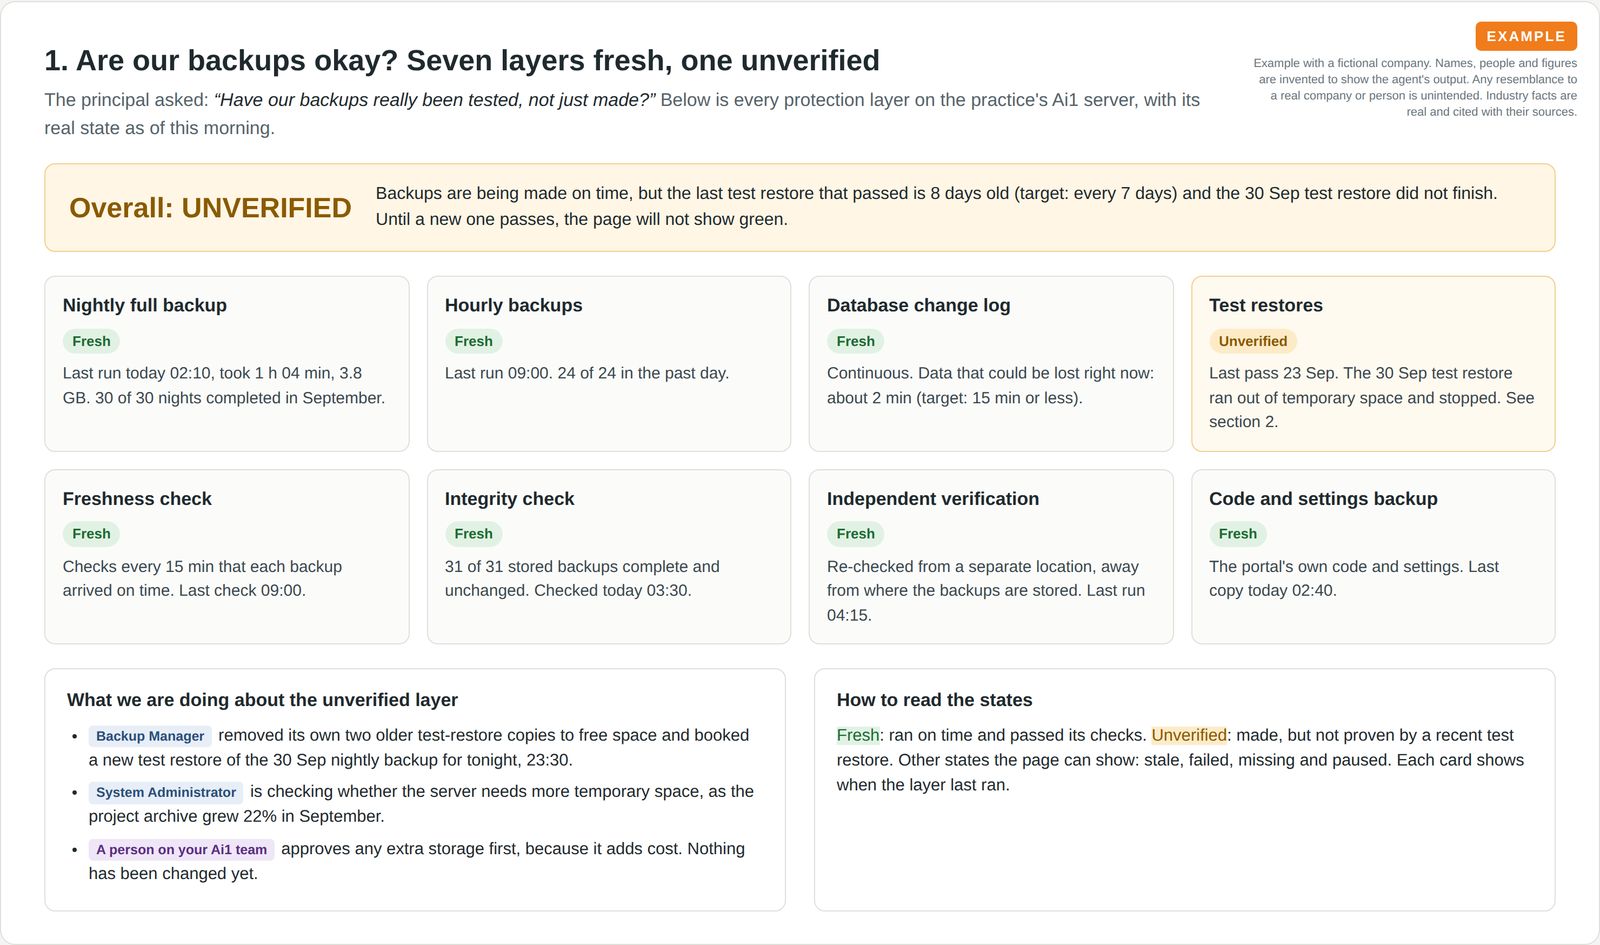Open the Test restores card title
Image resolution: width=1600 pixels, height=945 pixels.
click(1266, 305)
